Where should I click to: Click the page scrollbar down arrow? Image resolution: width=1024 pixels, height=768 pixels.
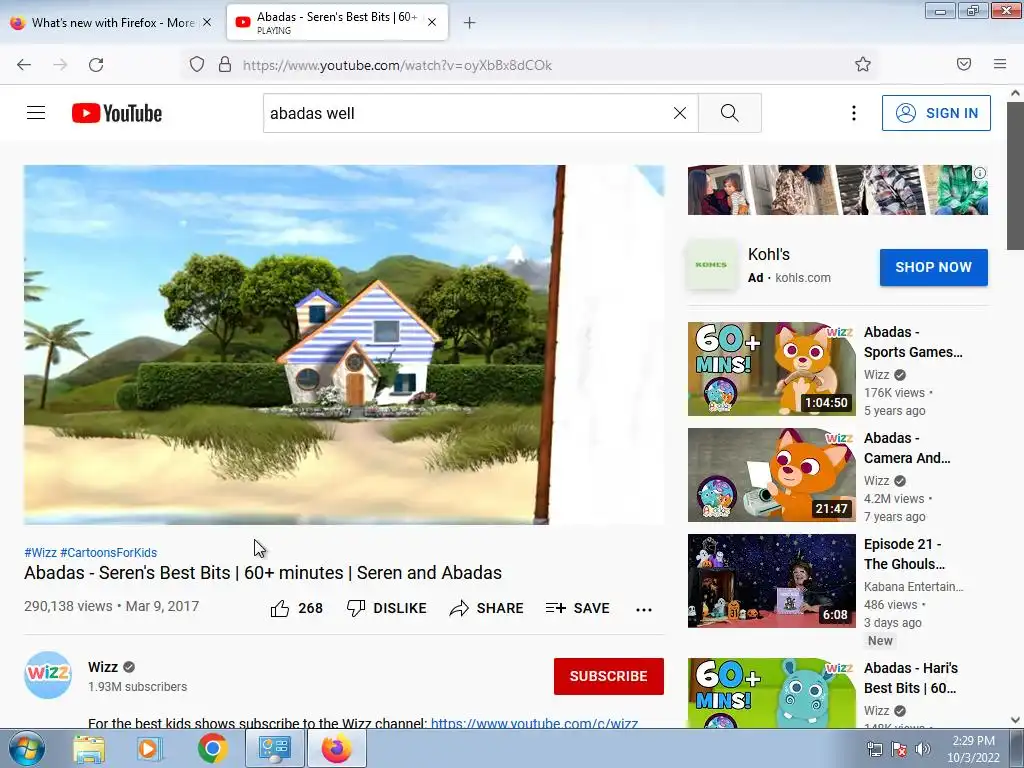pos(1016,720)
